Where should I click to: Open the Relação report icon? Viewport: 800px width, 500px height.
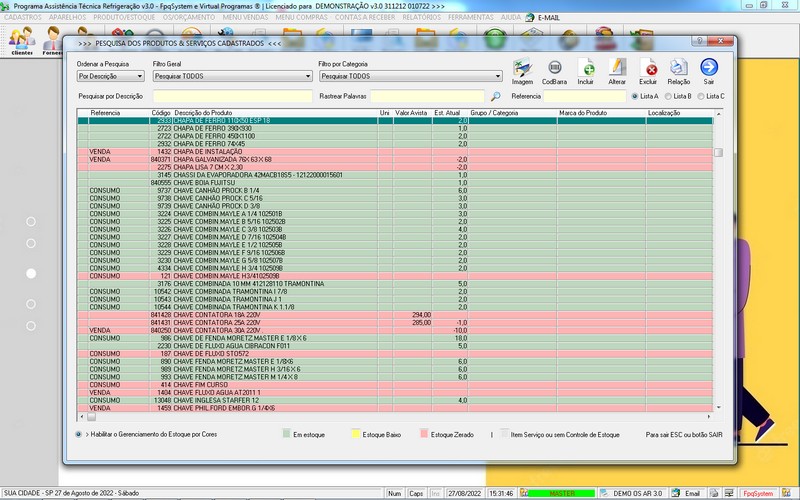(679, 69)
